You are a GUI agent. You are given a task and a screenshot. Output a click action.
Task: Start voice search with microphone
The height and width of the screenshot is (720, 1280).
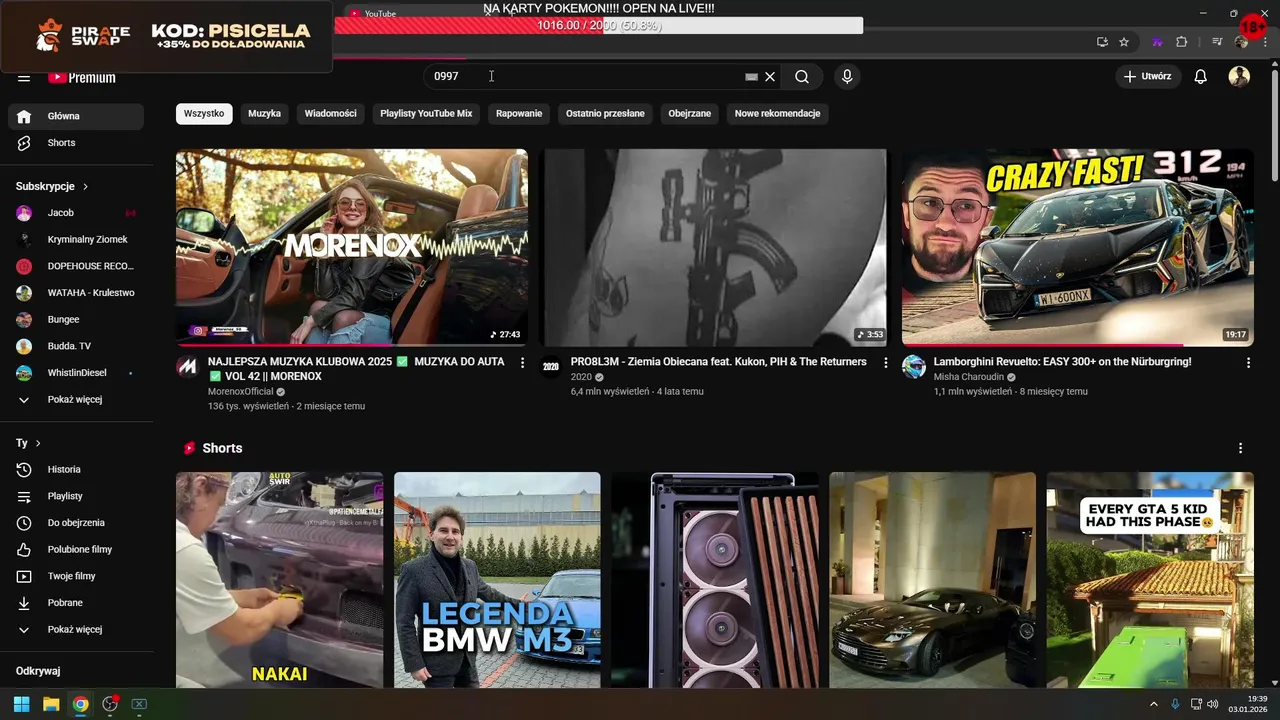point(847,77)
